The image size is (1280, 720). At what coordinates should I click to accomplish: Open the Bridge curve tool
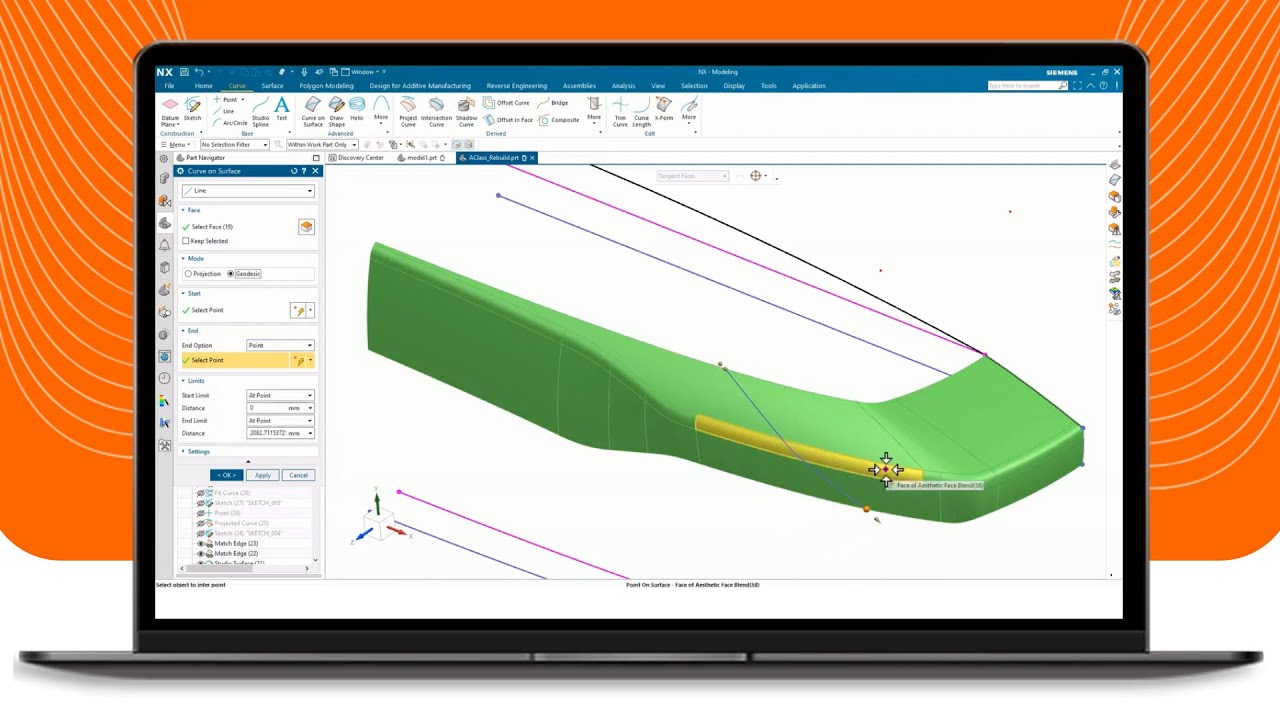pyautogui.click(x=553, y=103)
